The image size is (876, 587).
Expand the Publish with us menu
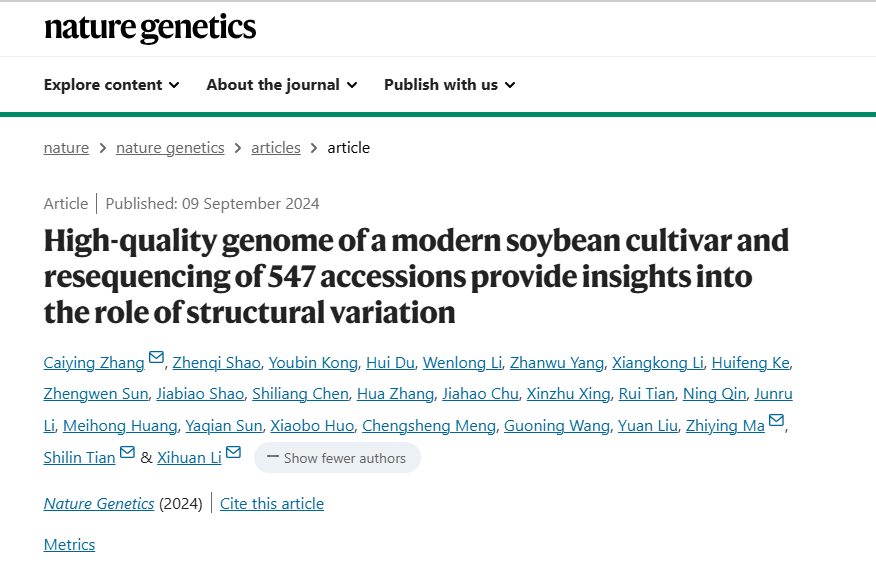pyautogui.click(x=449, y=85)
